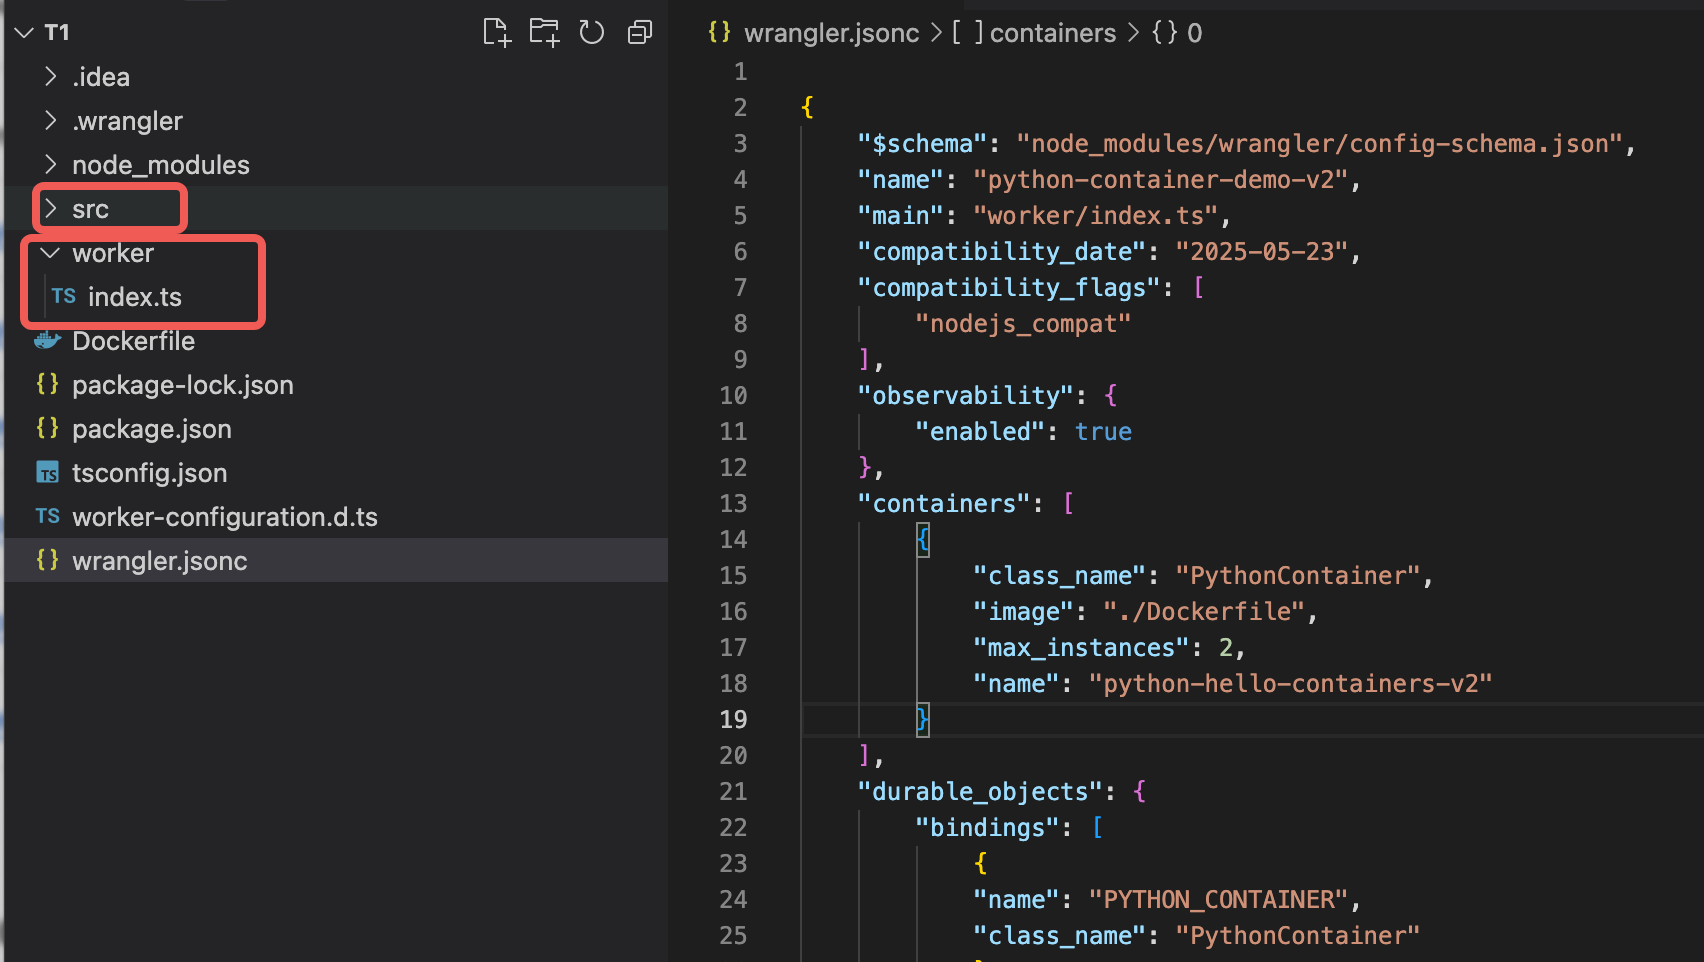1704x962 pixels.
Task: Click the New File icon
Action: coord(496,33)
